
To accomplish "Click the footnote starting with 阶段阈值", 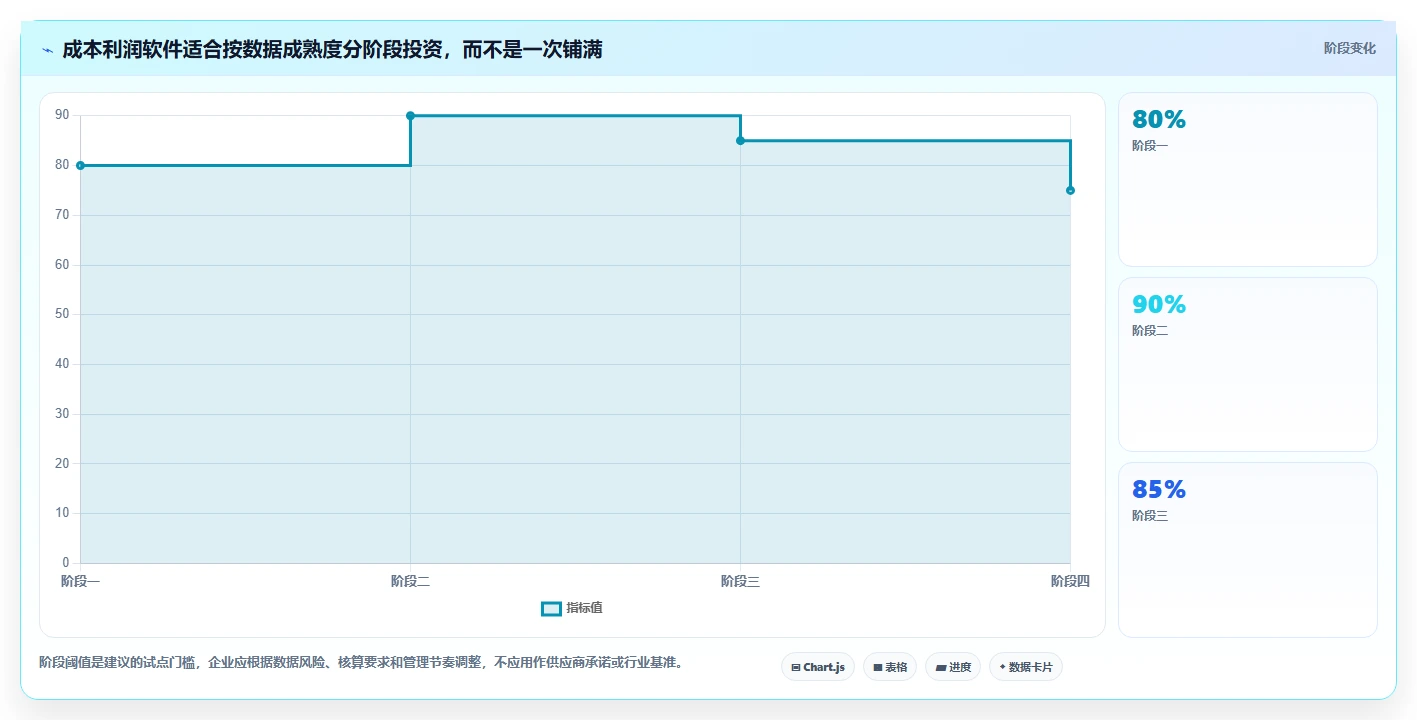I will [361, 662].
